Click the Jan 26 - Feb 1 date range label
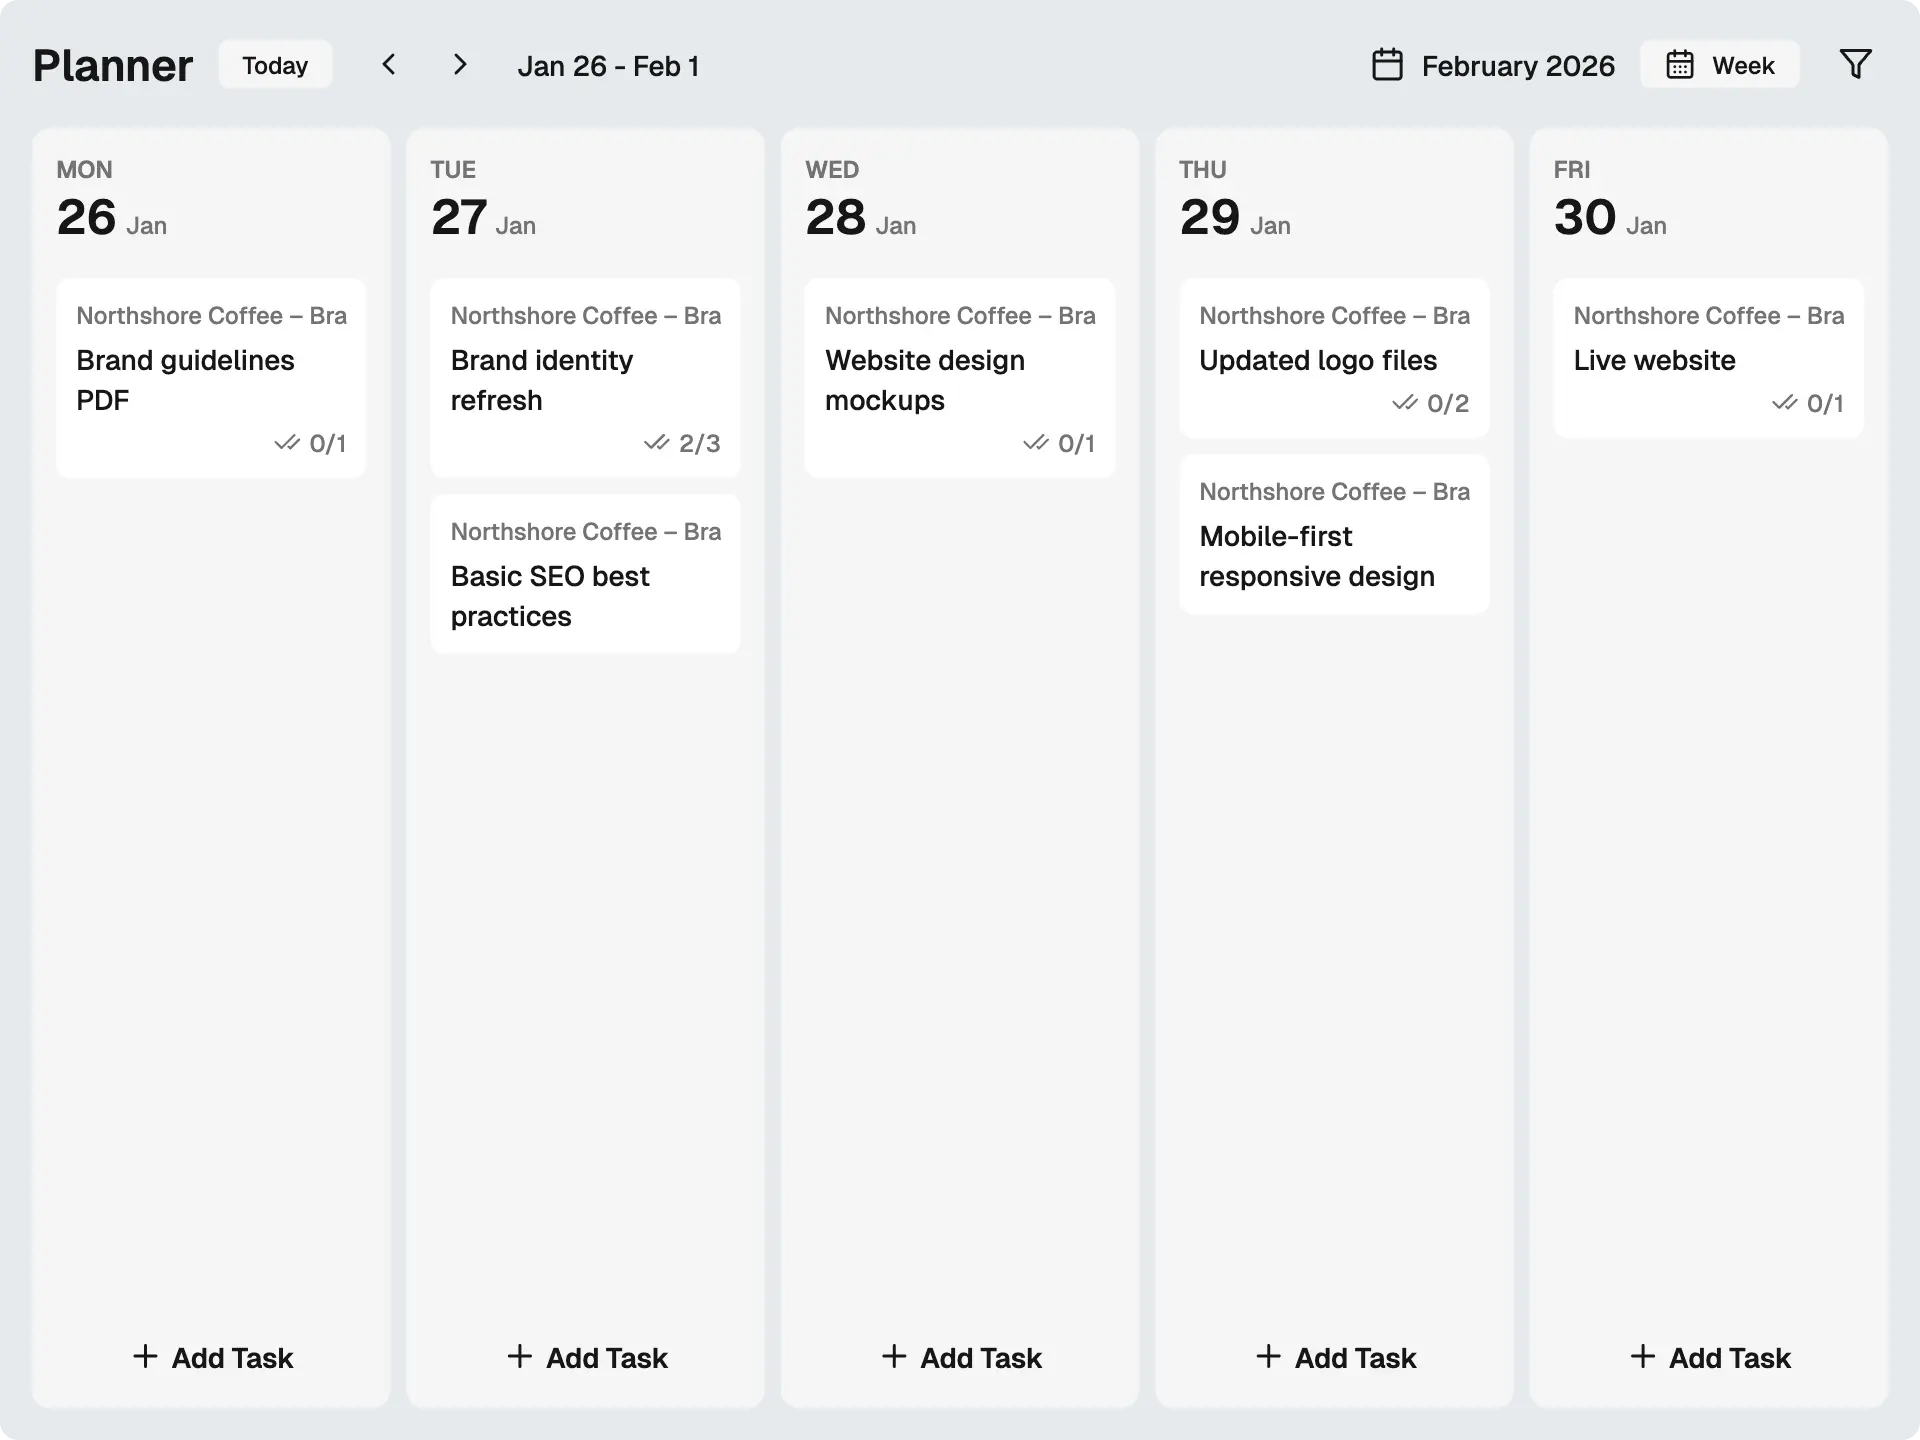The width and height of the screenshot is (1920, 1440). (x=610, y=65)
